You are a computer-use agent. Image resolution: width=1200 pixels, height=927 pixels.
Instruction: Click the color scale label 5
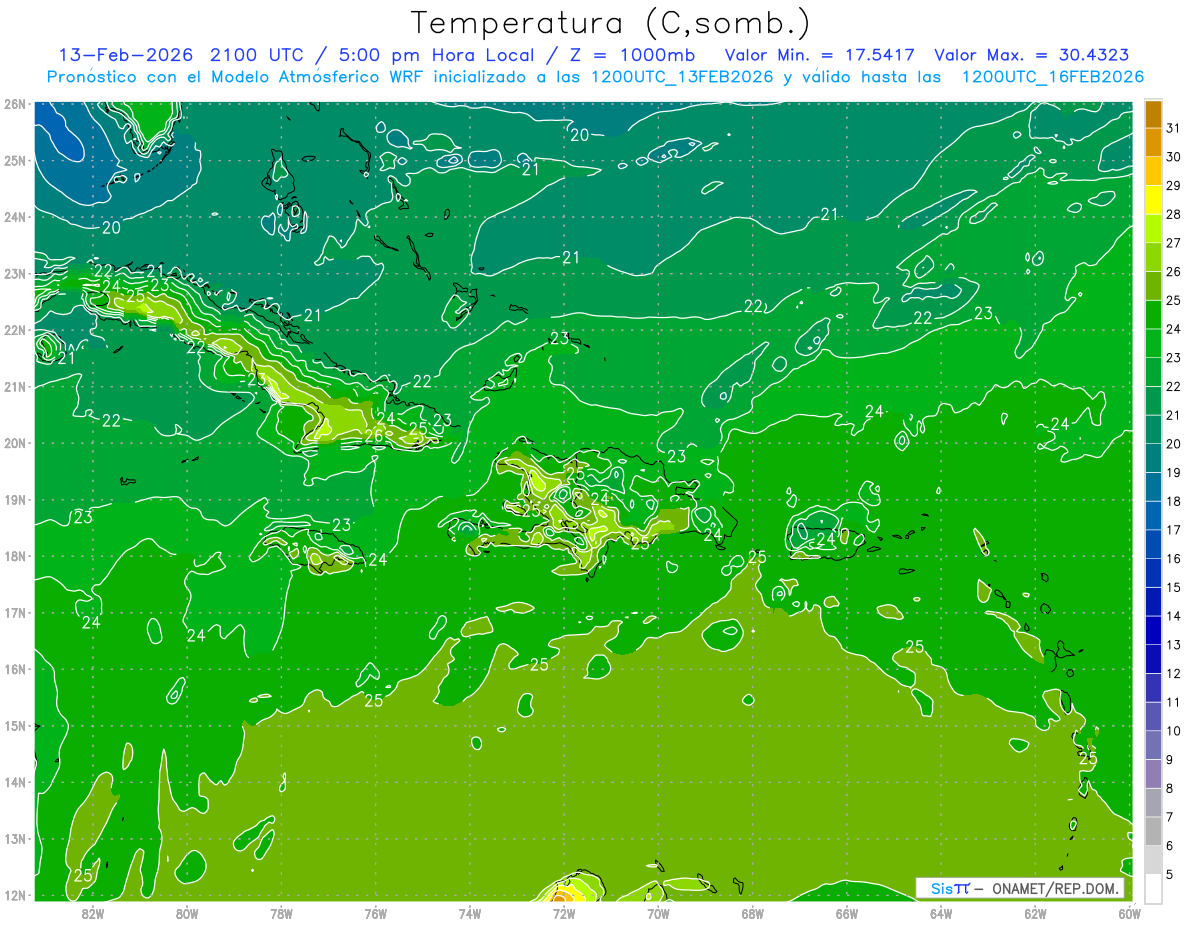pyautogui.click(x=1171, y=874)
